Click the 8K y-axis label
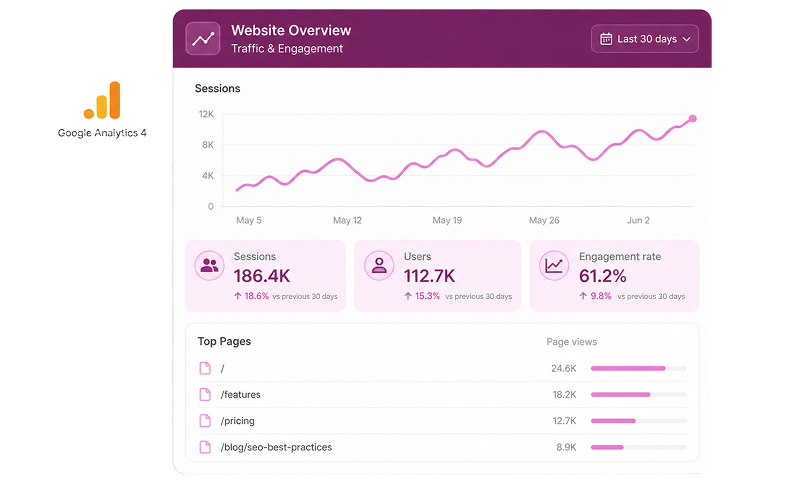Image resolution: width=800 pixels, height=500 pixels. 208,145
